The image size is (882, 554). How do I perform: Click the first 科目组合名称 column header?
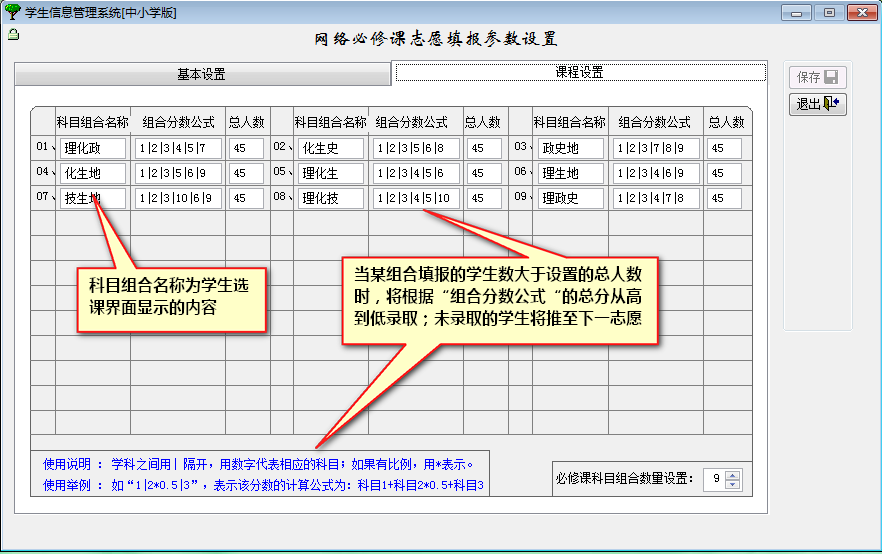coord(93,122)
